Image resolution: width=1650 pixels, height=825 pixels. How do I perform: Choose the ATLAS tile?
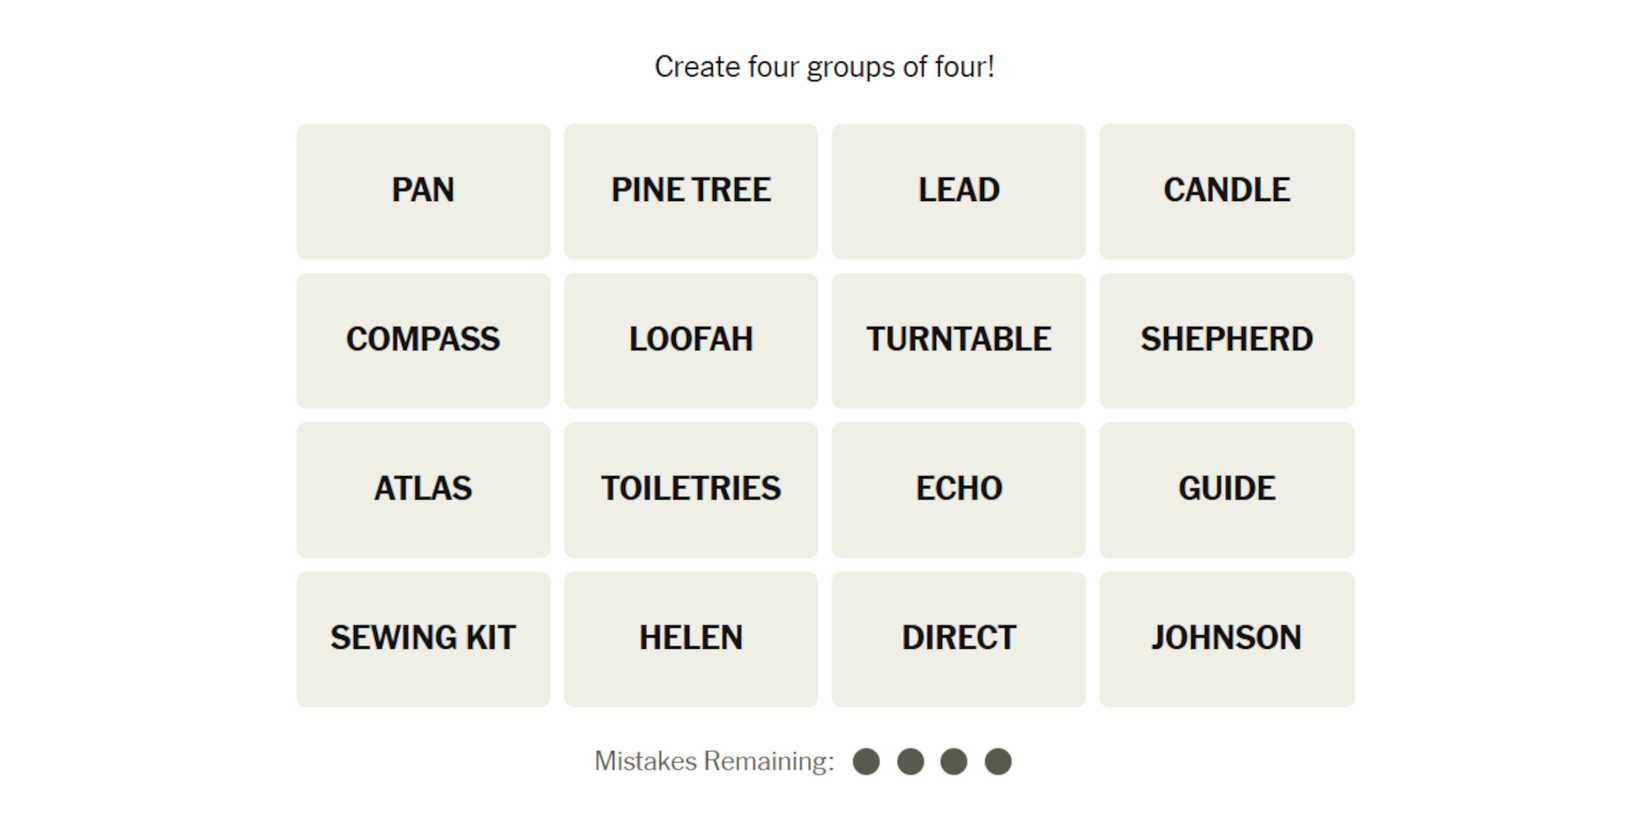[x=423, y=489]
